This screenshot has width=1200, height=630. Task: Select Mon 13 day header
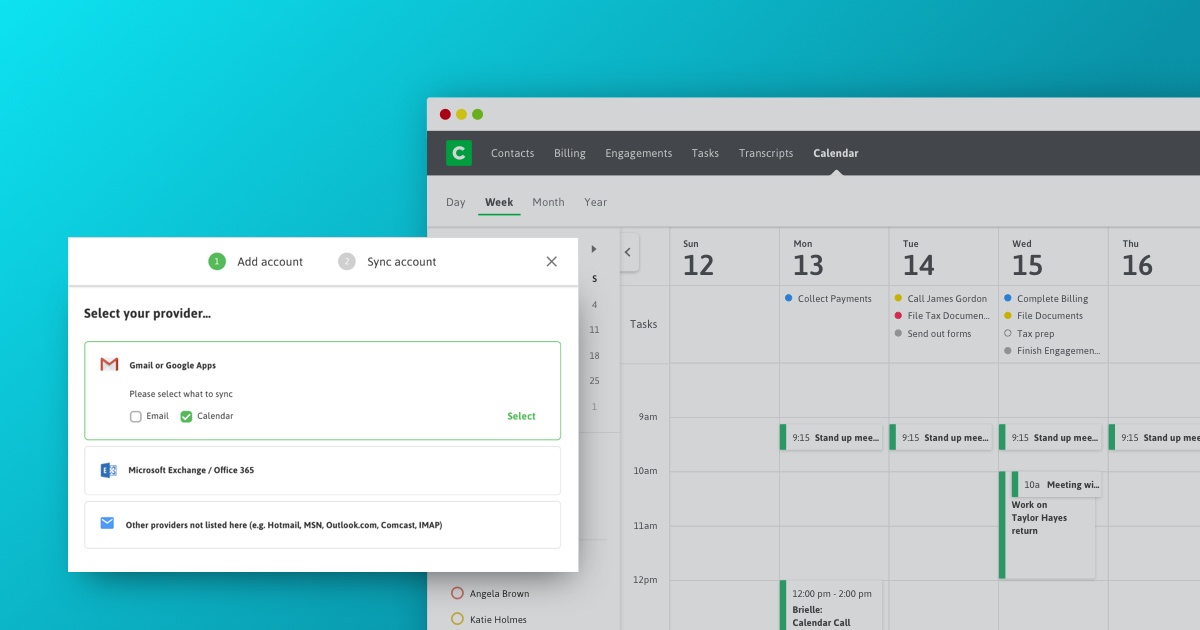(x=808, y=258)
